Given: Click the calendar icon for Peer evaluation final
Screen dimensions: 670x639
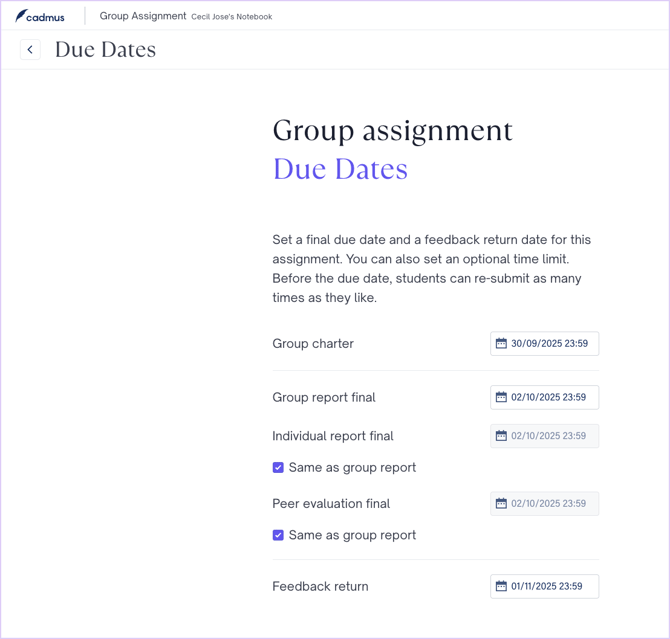Looking at the screenshot, I should (501, 504).
